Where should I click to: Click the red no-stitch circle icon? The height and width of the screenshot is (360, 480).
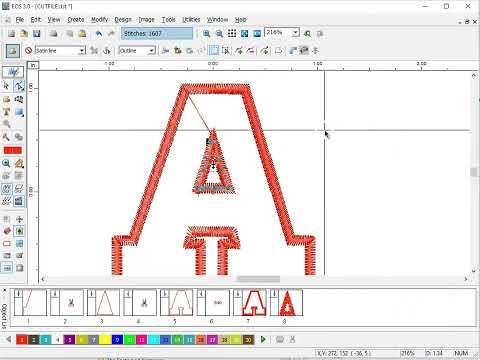click(28, 50)
